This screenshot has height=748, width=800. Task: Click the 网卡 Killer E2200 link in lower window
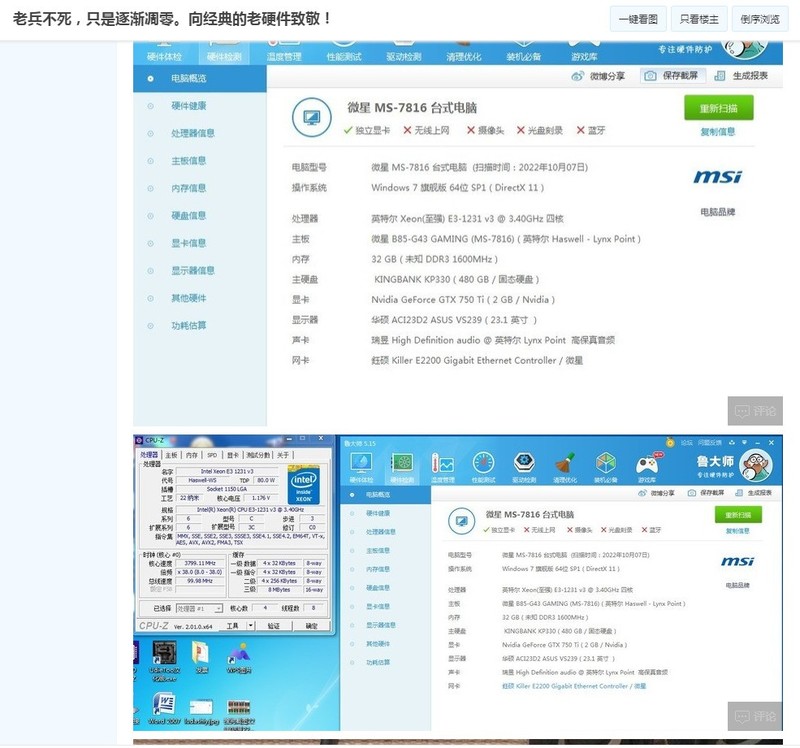click(574, 686)
